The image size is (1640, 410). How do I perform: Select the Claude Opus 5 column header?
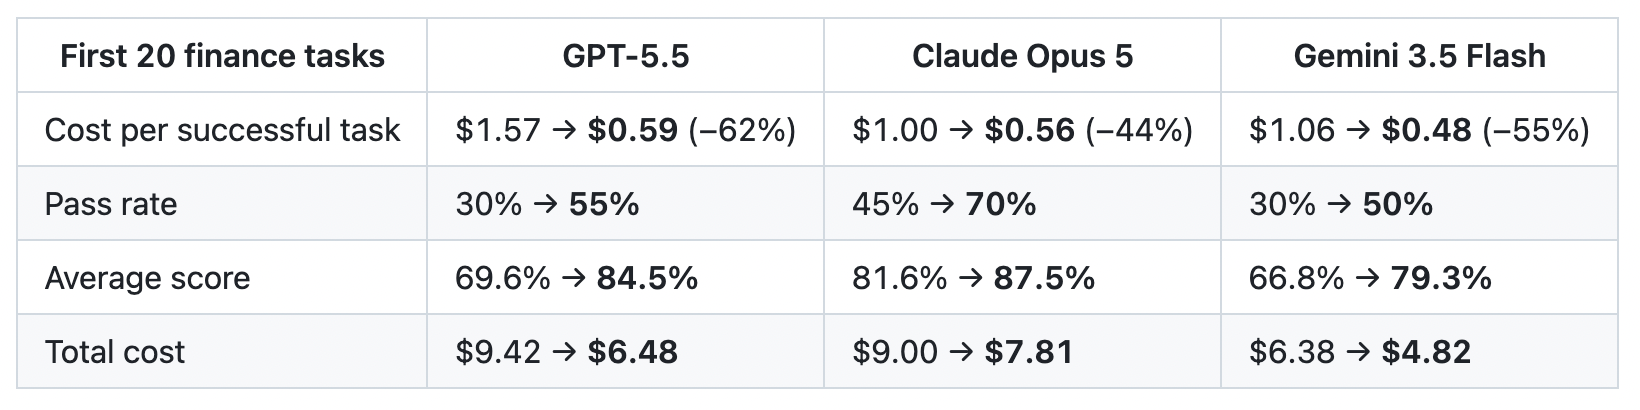1022,56
